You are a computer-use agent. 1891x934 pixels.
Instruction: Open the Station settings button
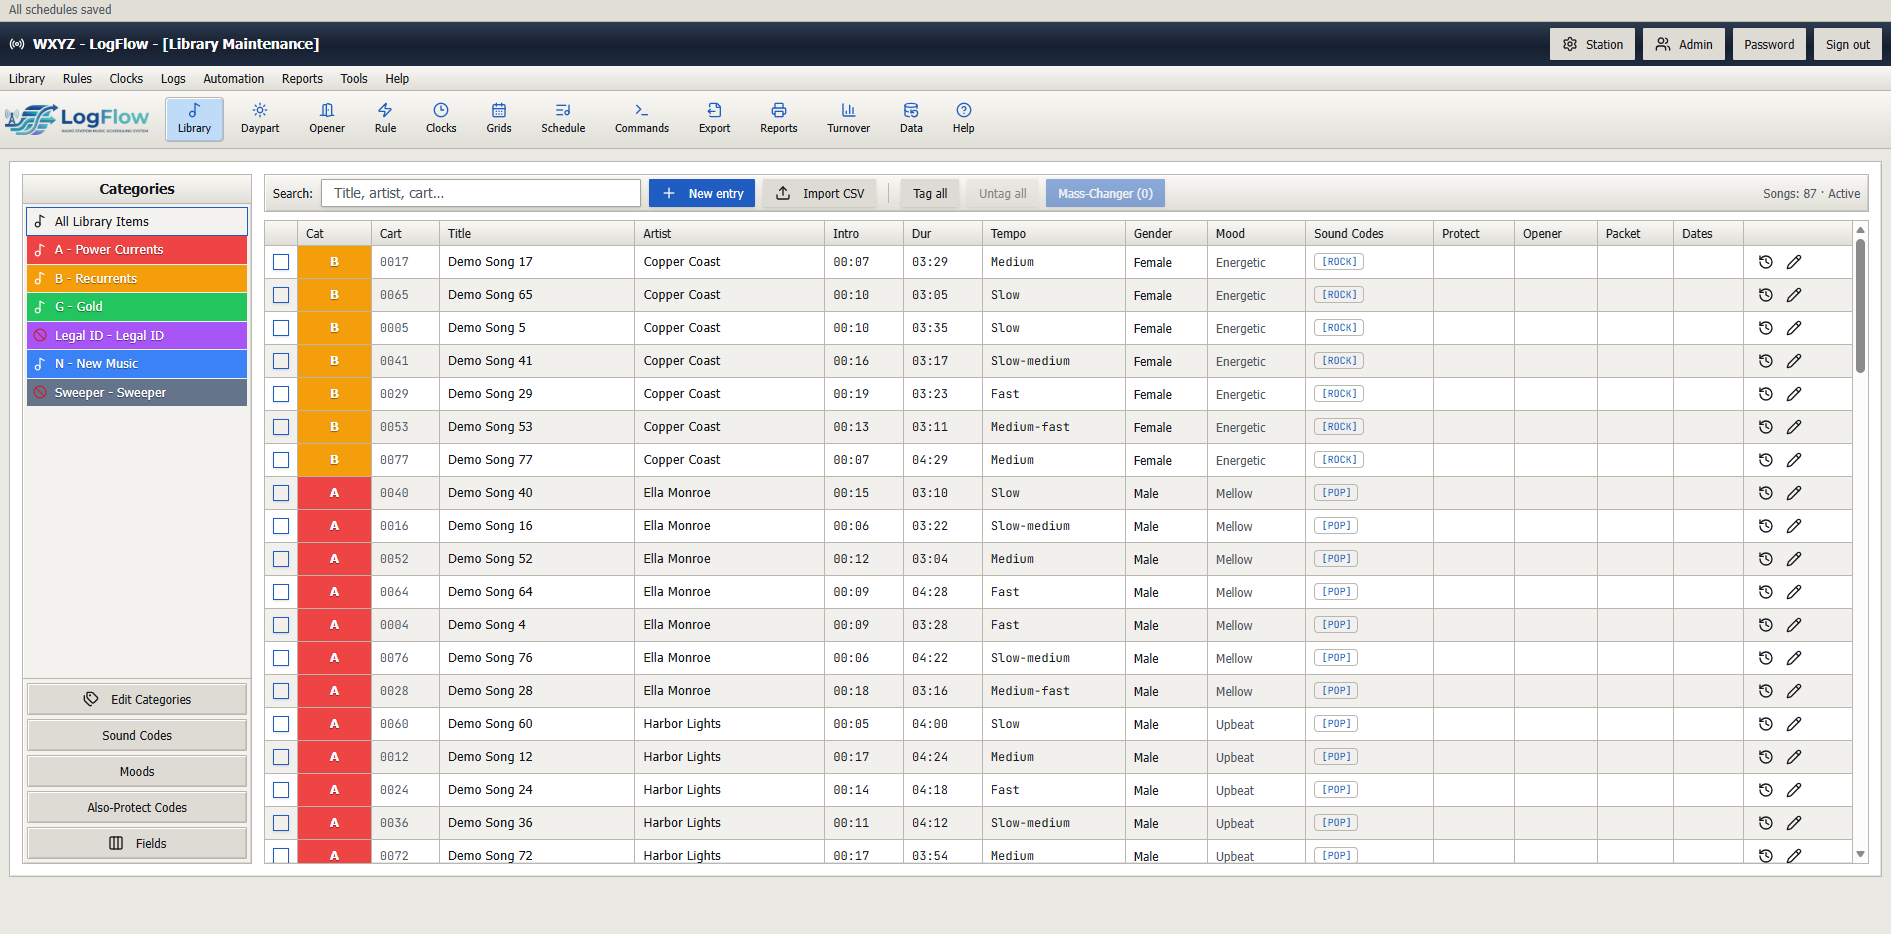(1593, 44)
